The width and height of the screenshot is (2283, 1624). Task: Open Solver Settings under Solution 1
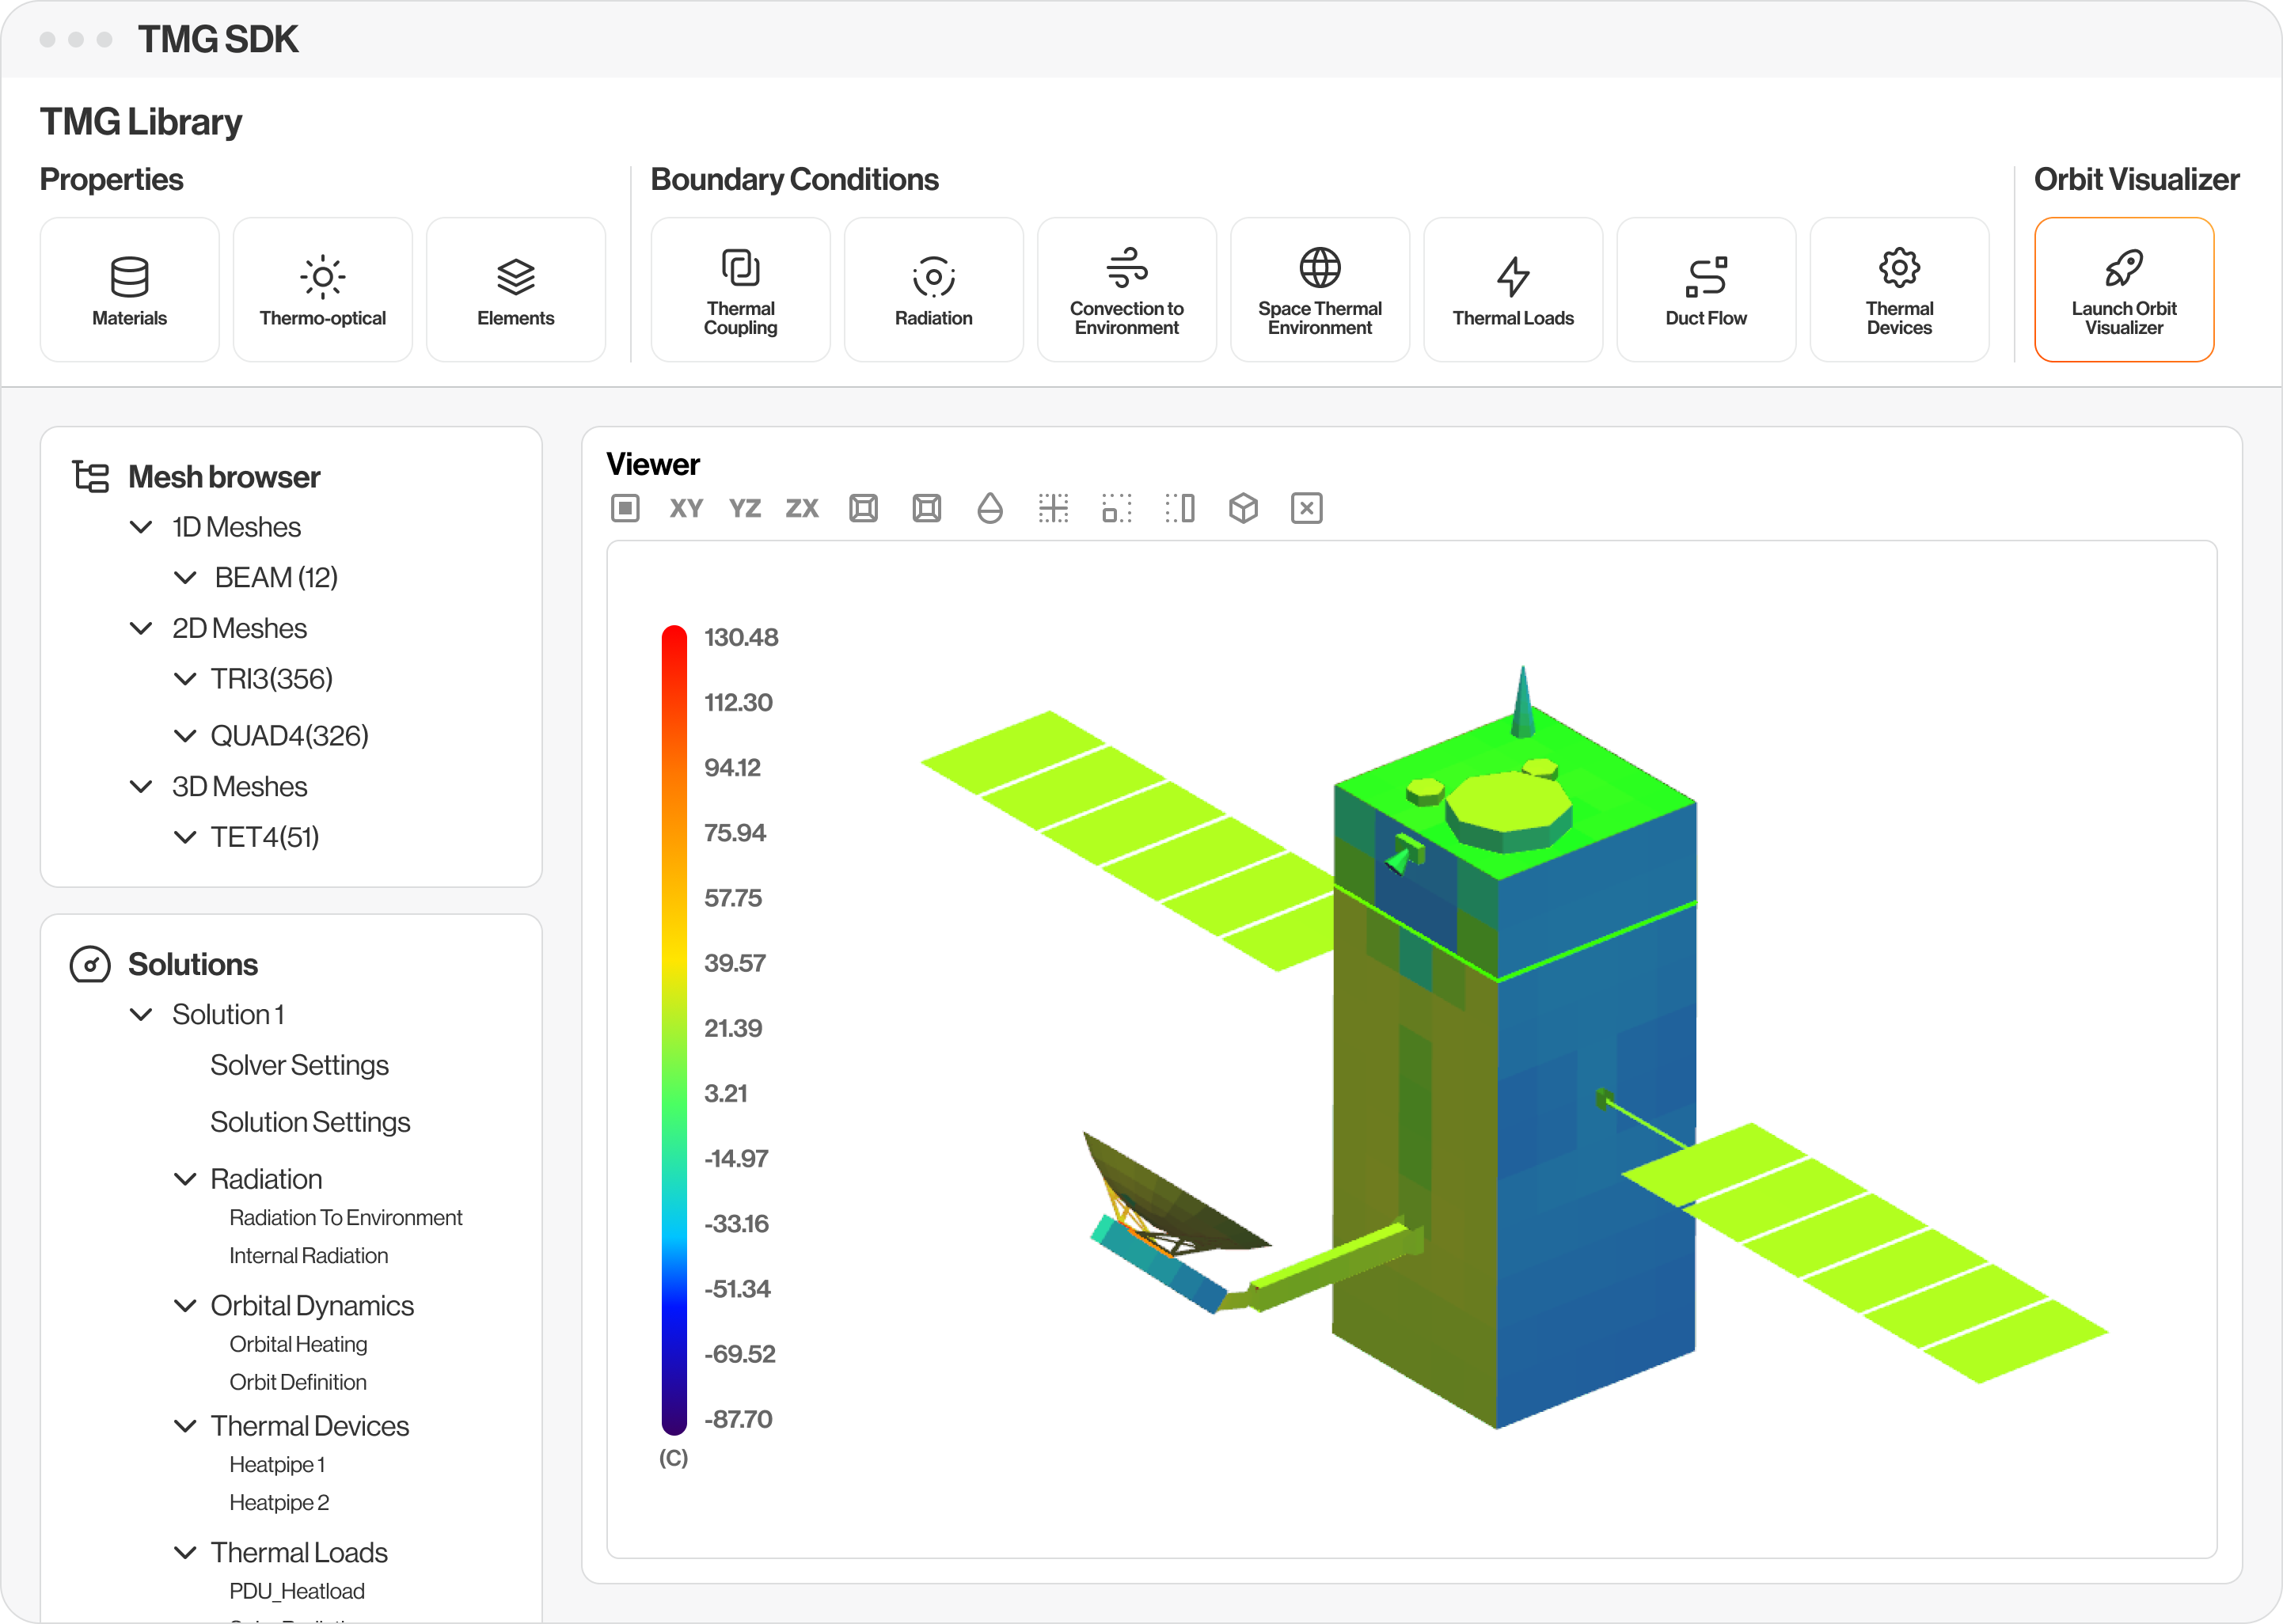(299, 1064)
